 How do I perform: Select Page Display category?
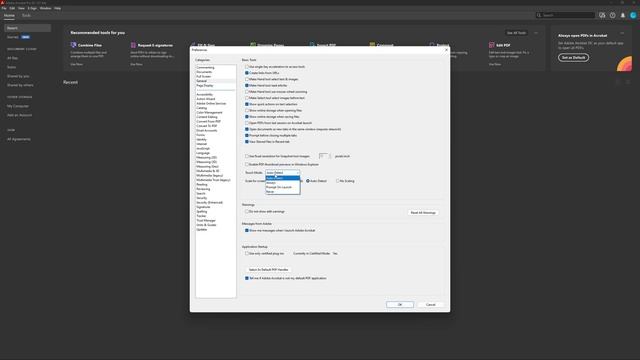[205, 85]
